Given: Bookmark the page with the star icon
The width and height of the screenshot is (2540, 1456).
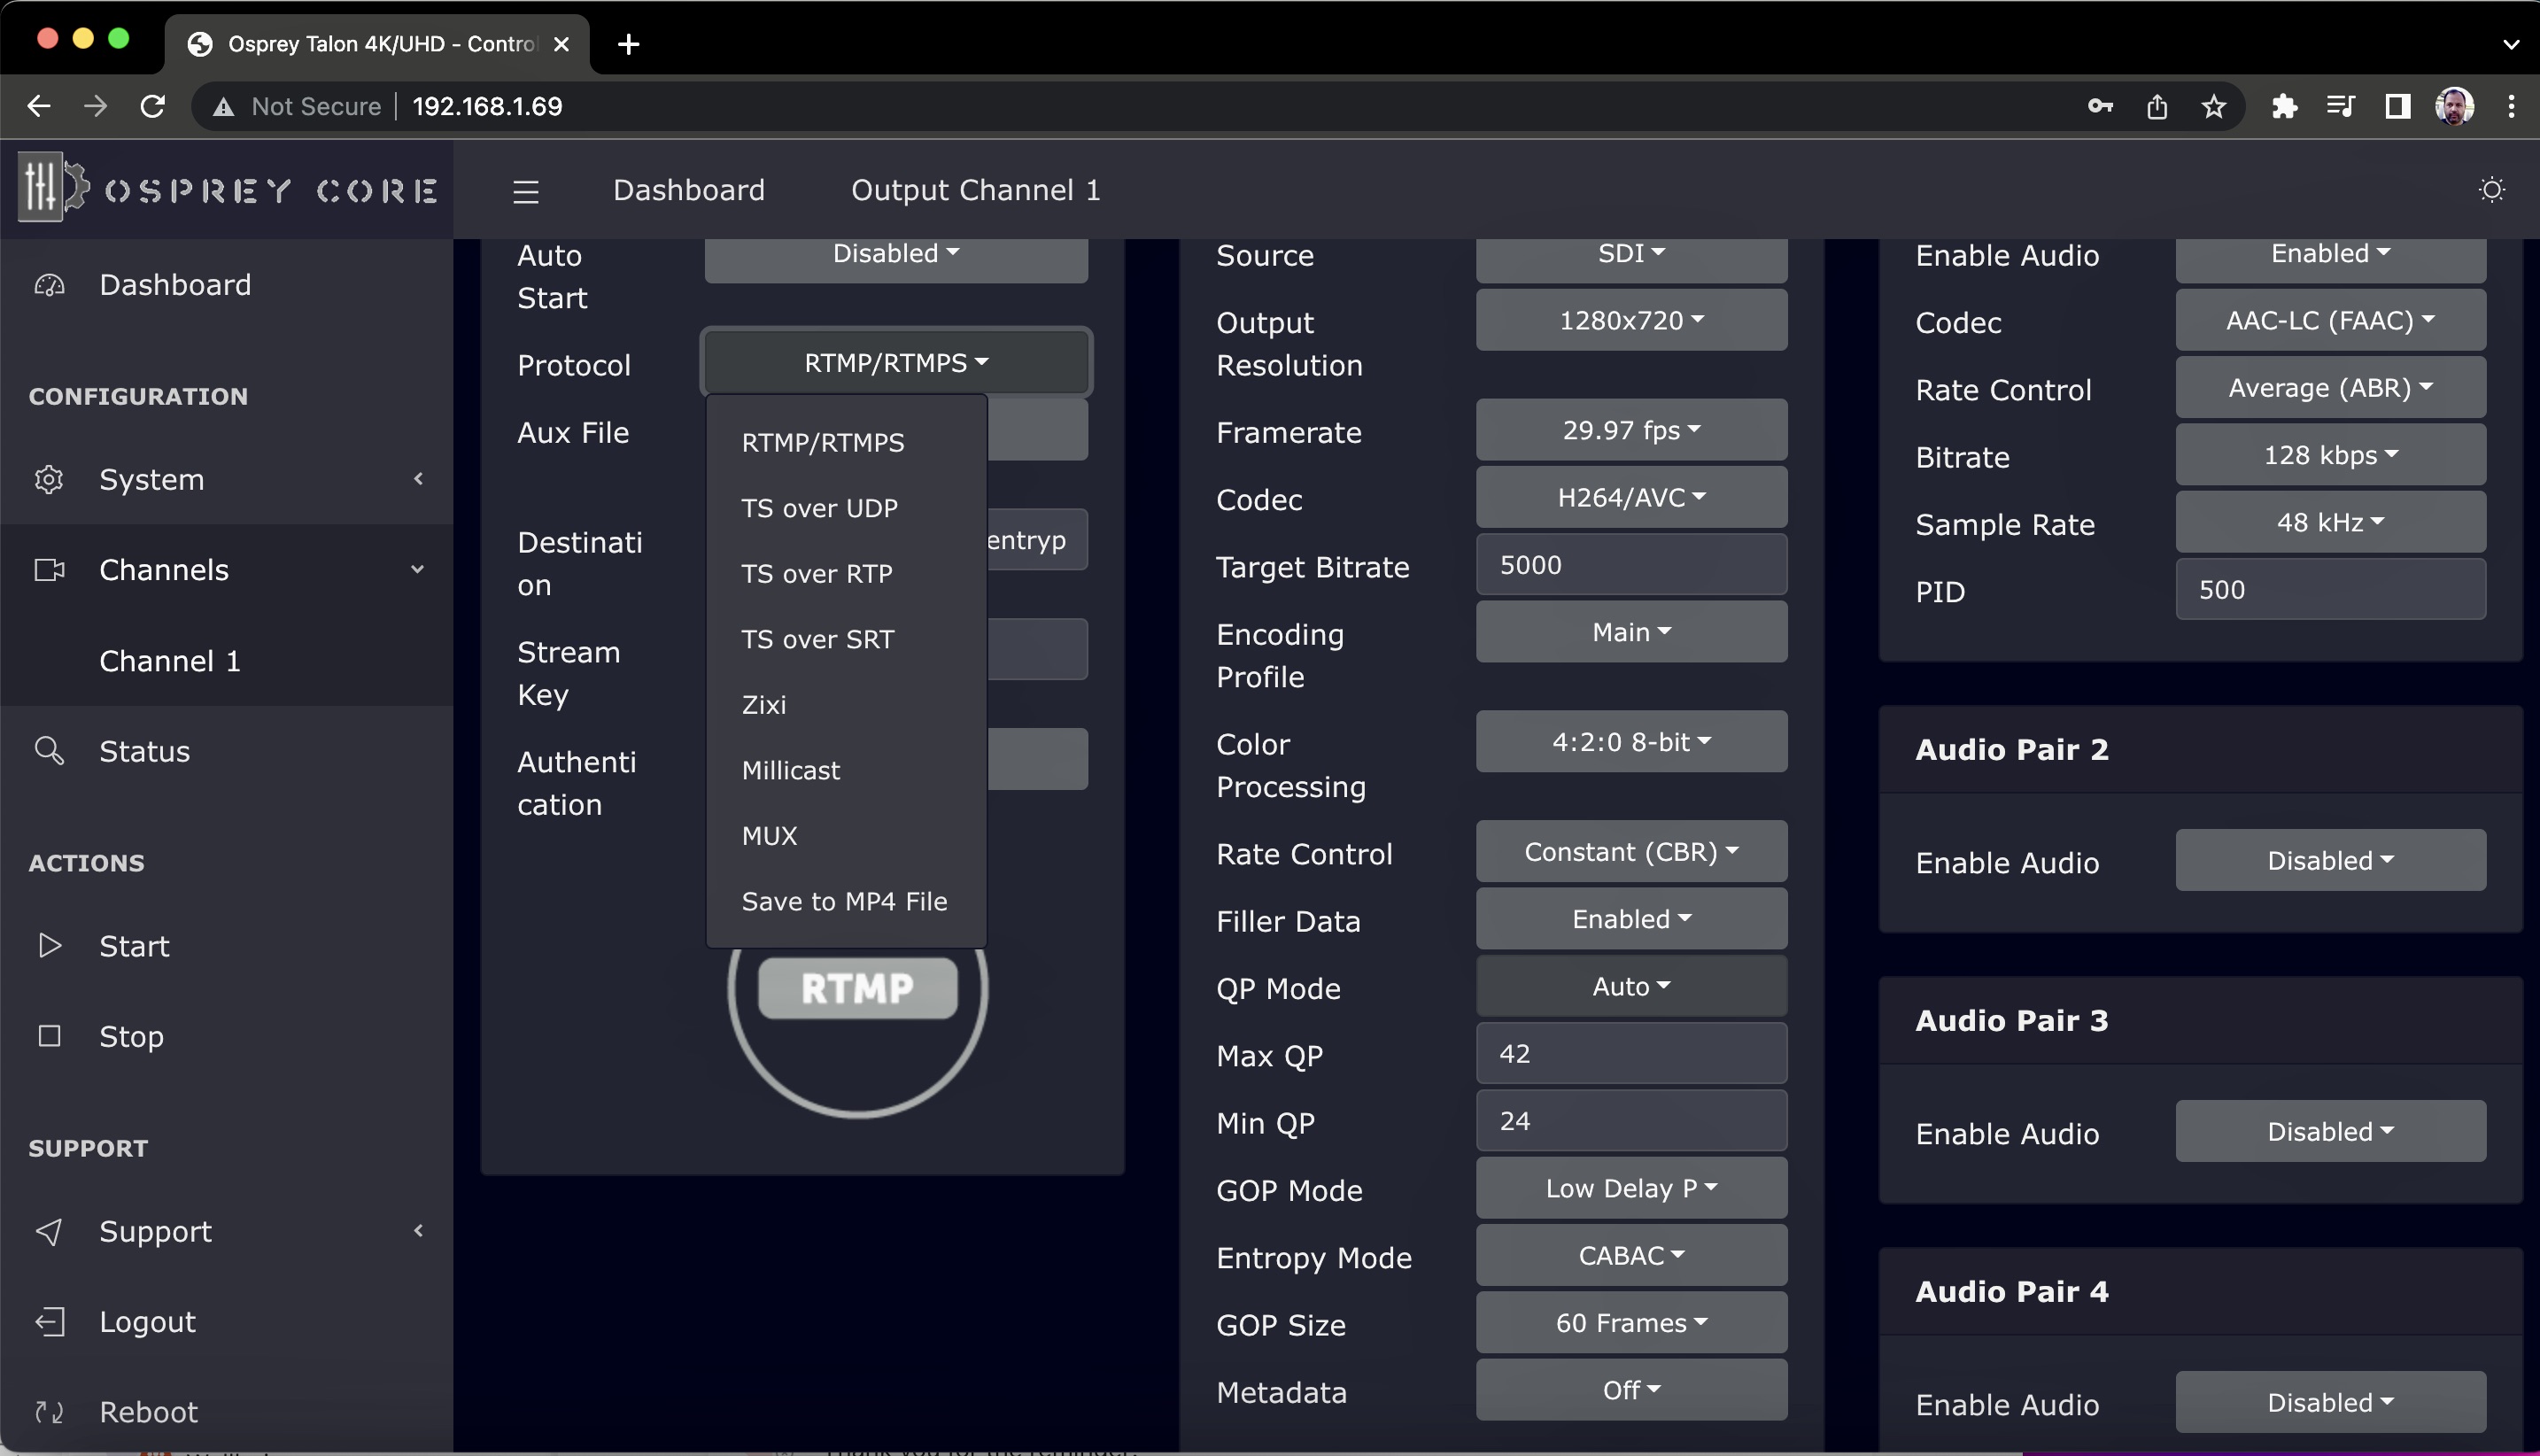Looking at the screenshot, I should 2213,106.
